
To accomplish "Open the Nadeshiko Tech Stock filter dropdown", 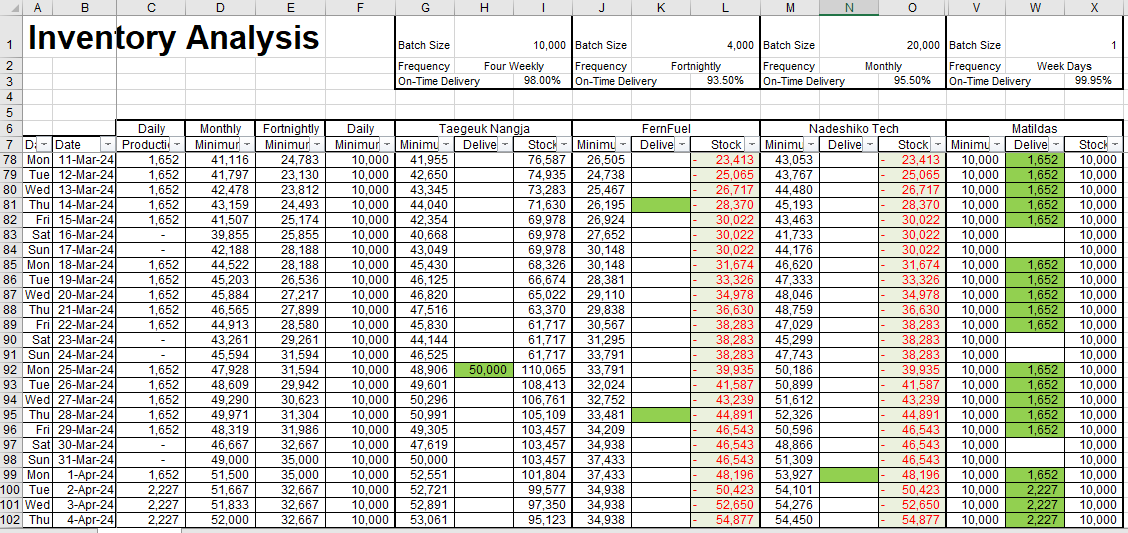I will [937, 145].
